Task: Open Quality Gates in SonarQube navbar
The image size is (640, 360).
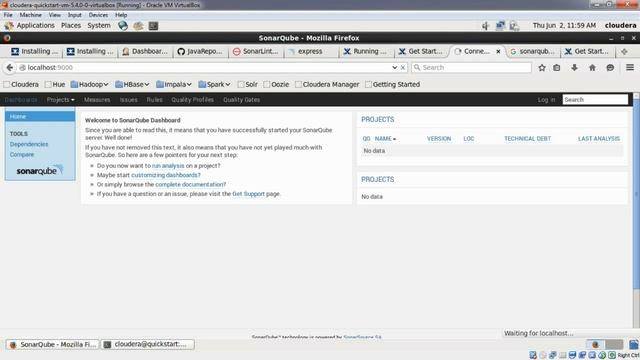Action: tap(241, 100)
